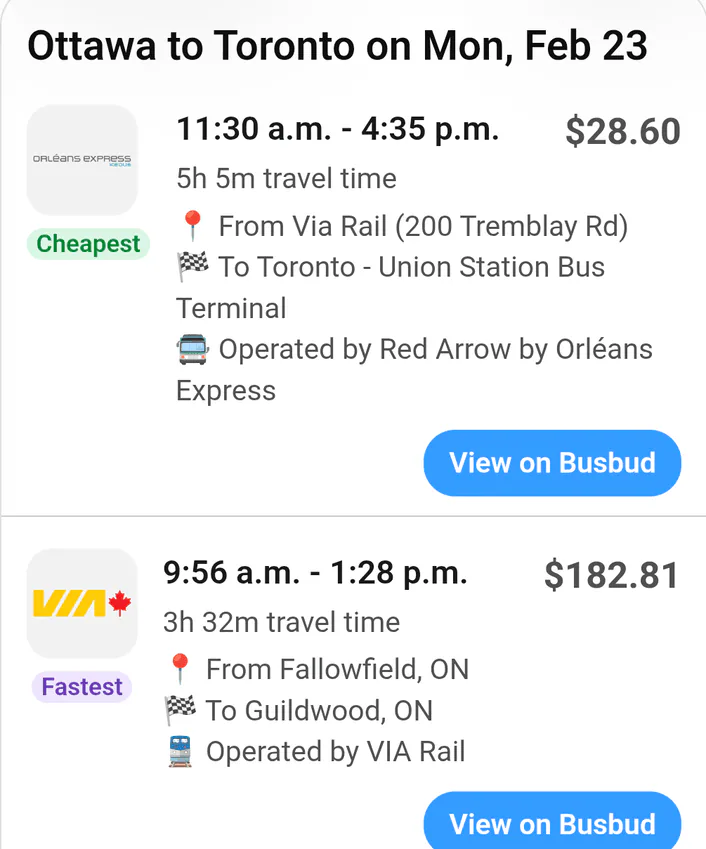
Task: Click the train icon next to VIA Rail operator
Action: pyautogui.click(x=179, y=751)
